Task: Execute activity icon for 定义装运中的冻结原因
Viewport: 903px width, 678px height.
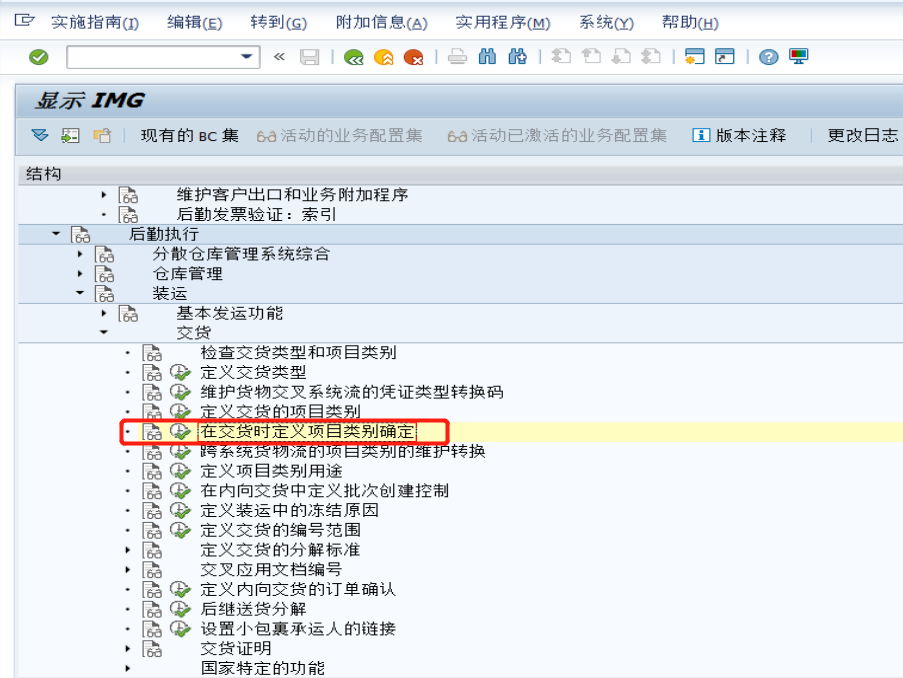Action: click(x=180, y=510)
